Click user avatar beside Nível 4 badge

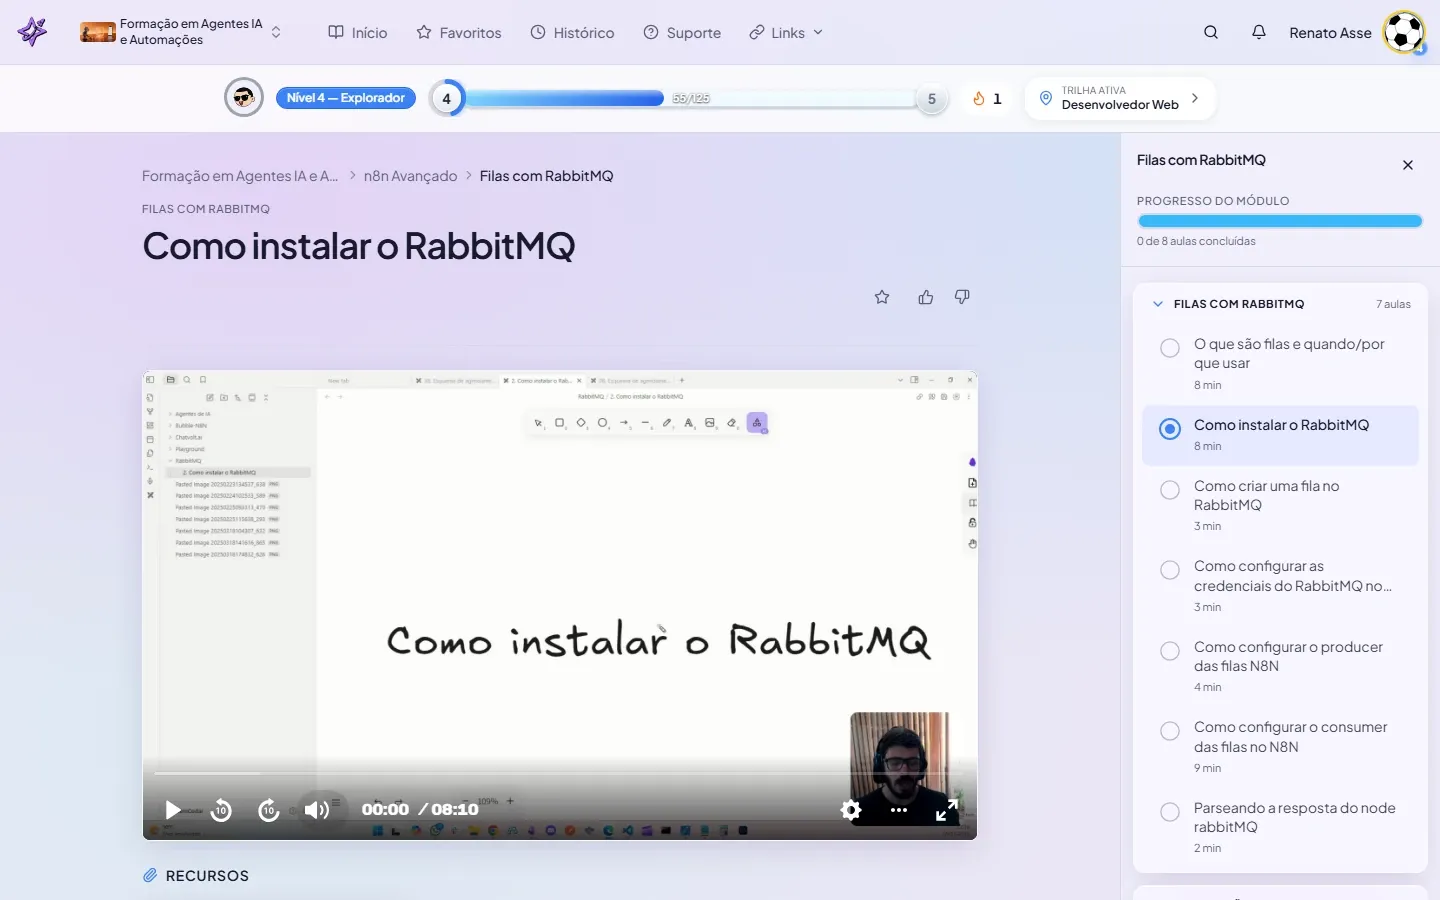tap(244, 97)
